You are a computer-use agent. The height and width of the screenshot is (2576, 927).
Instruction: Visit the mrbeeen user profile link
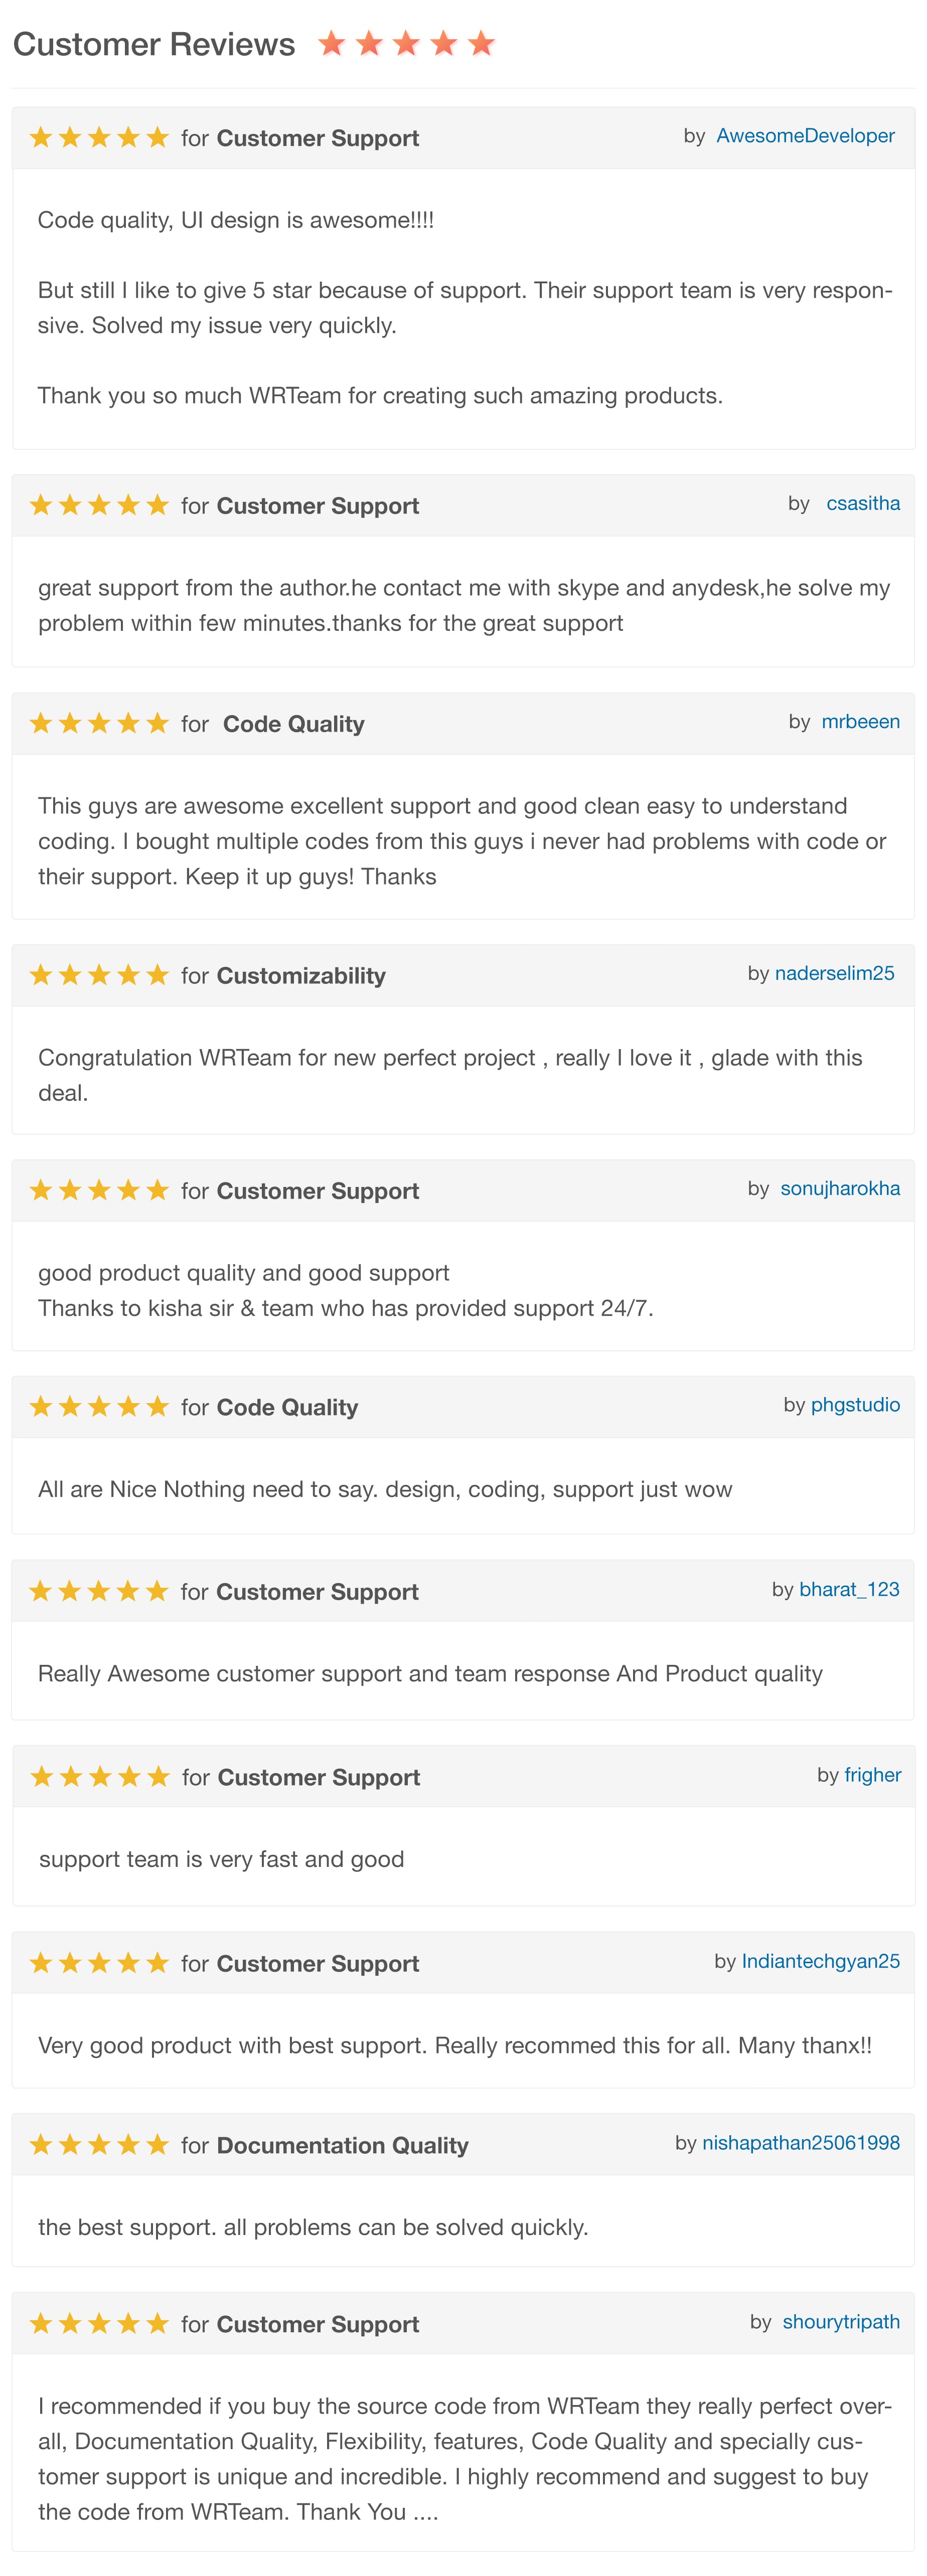click(x=860, y=722)
